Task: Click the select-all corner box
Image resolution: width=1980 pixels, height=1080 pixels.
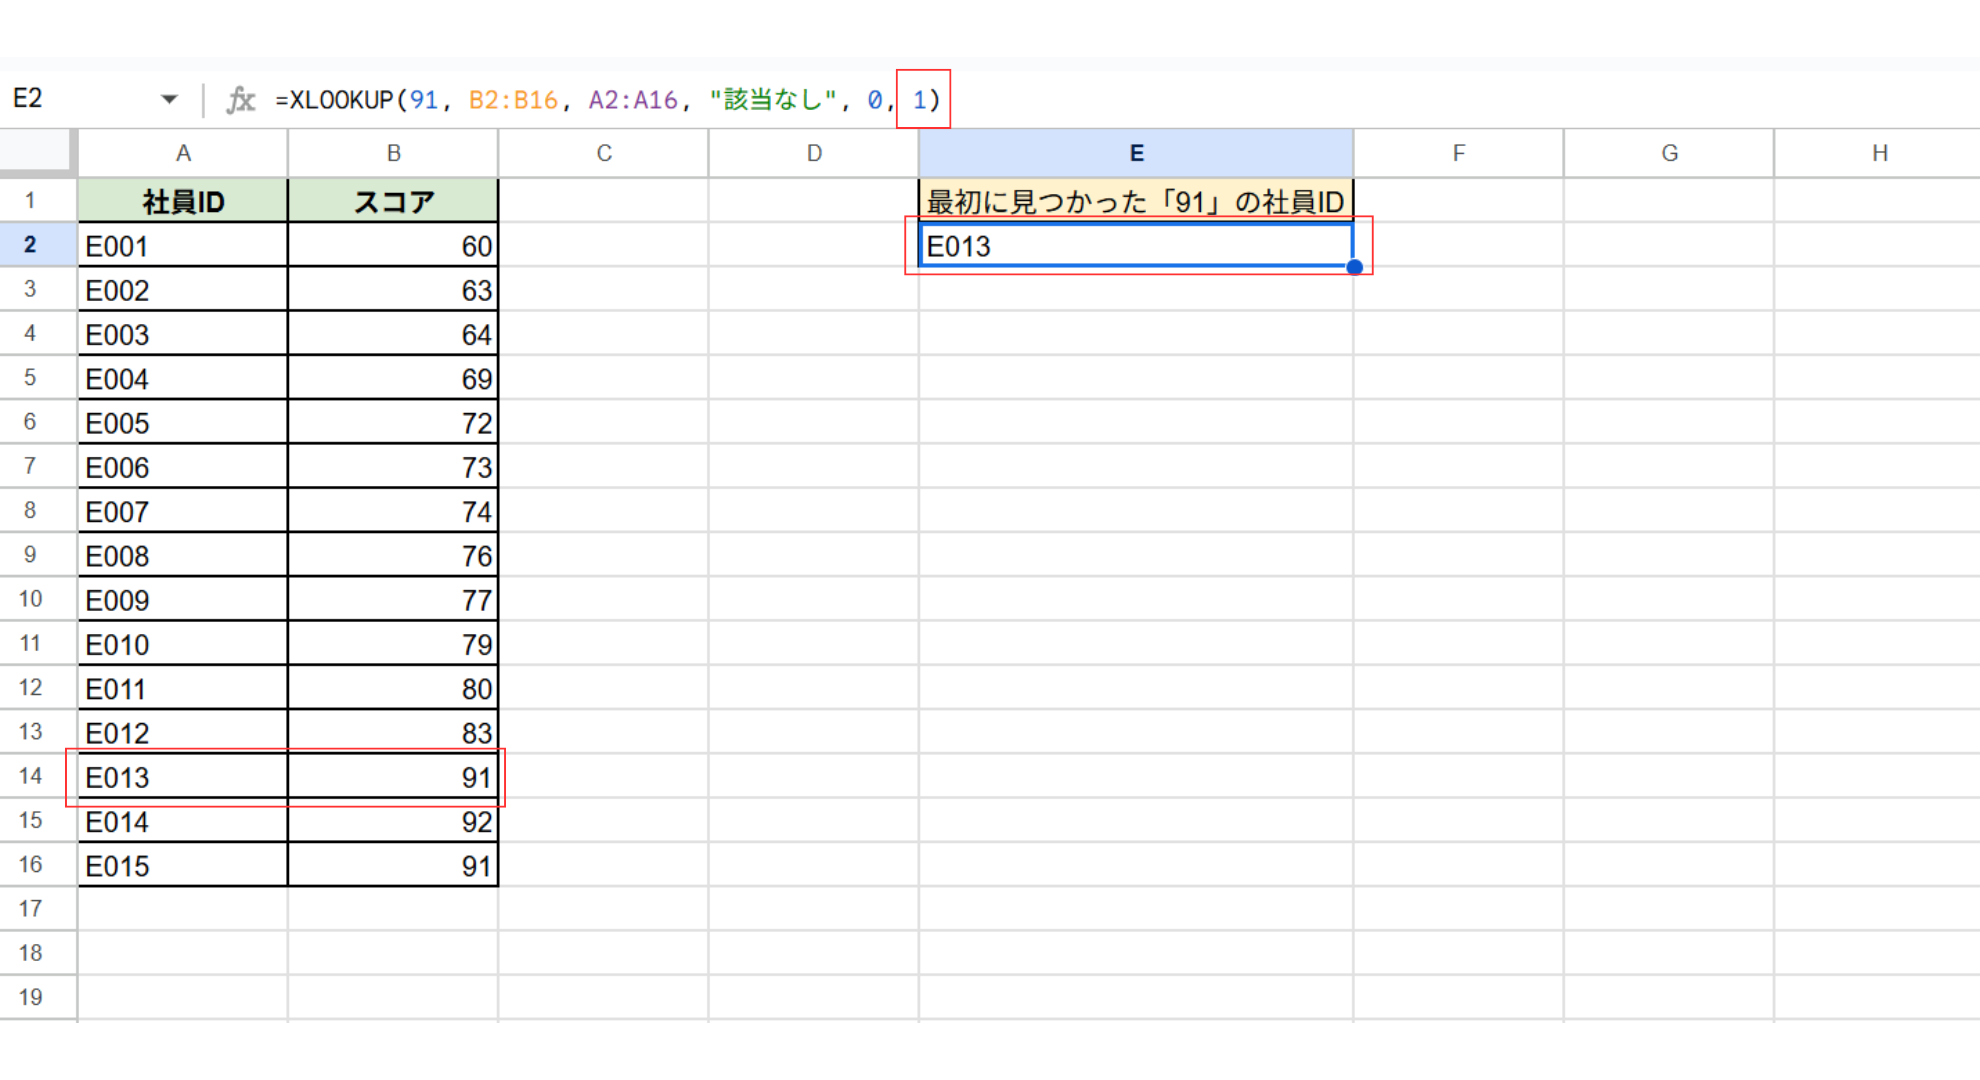Action: [37, 153]
